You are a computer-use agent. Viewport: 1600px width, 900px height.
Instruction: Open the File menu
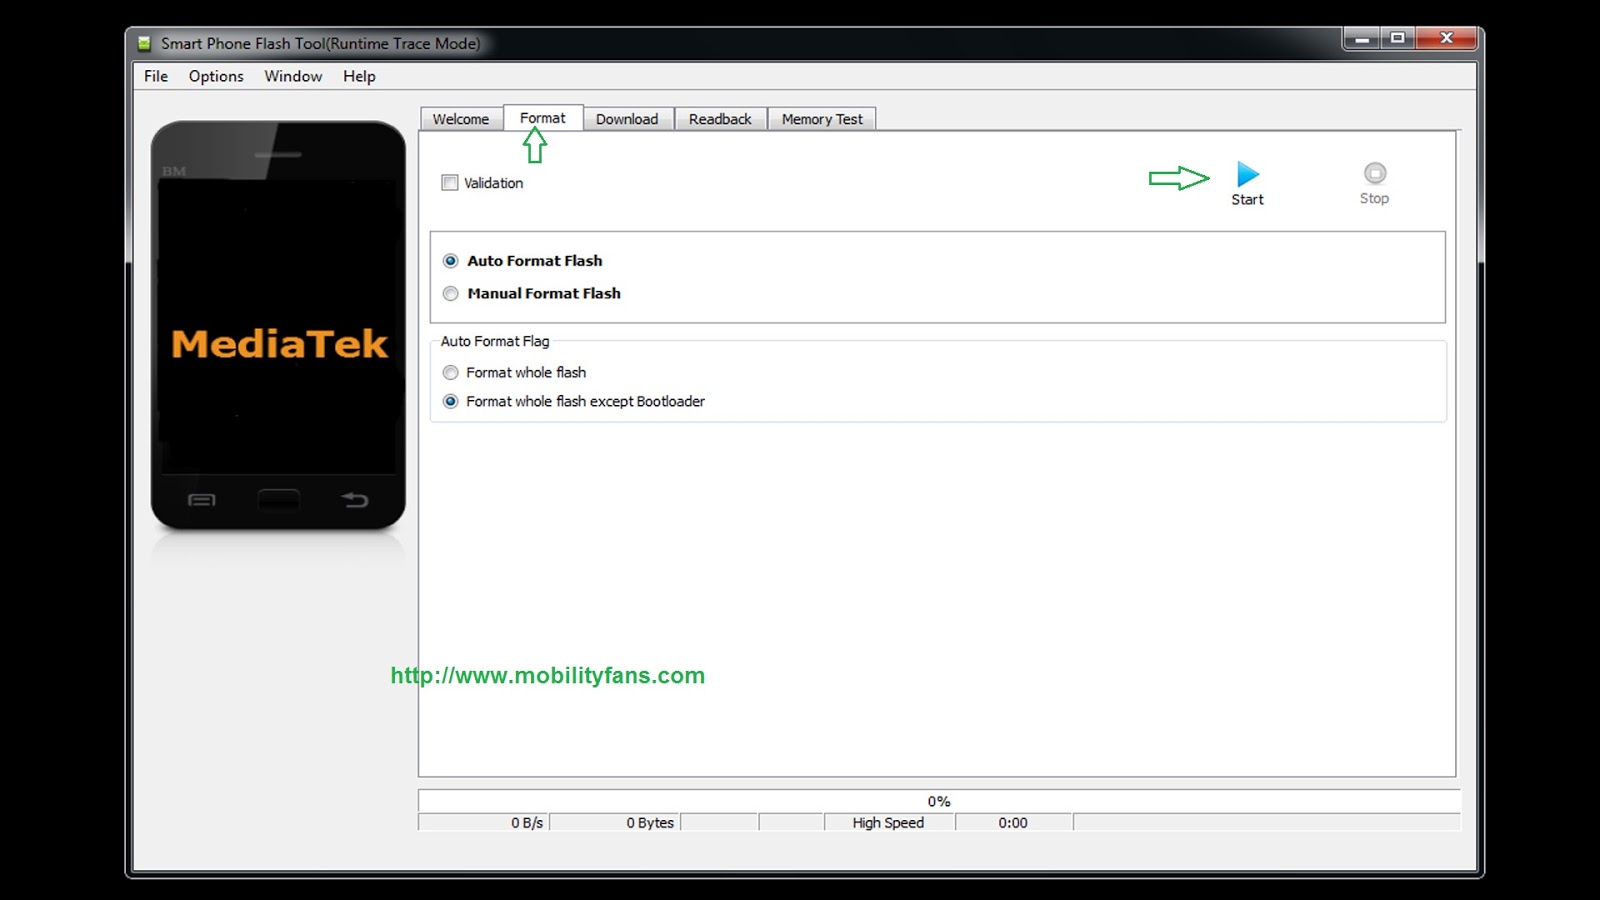[x=156, y=76]
